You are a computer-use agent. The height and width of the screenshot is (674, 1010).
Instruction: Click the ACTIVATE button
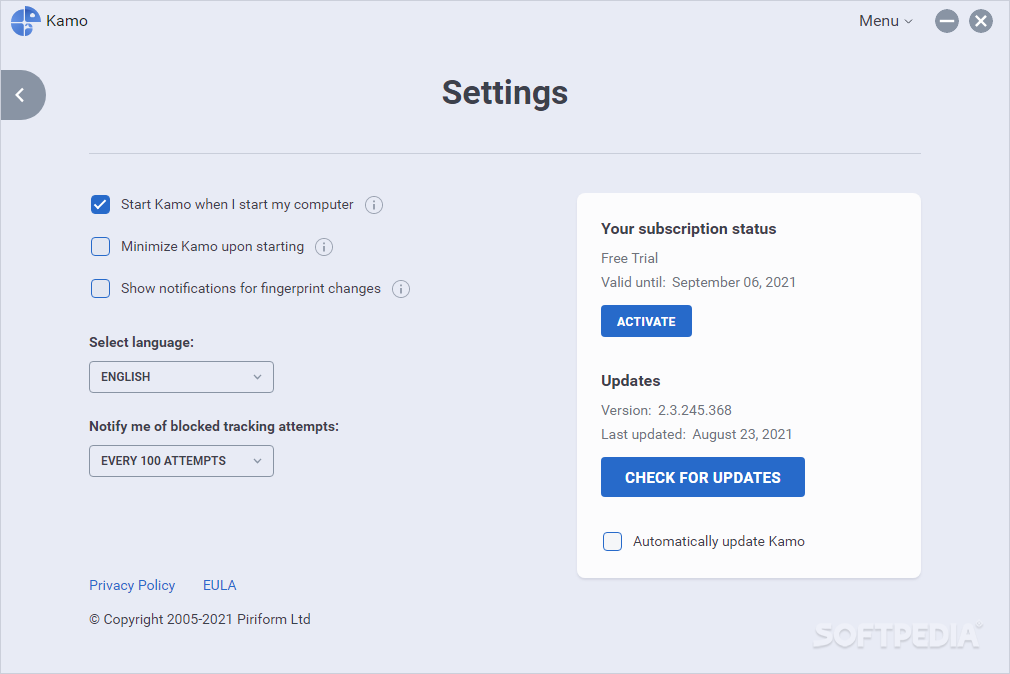[646, 321]
